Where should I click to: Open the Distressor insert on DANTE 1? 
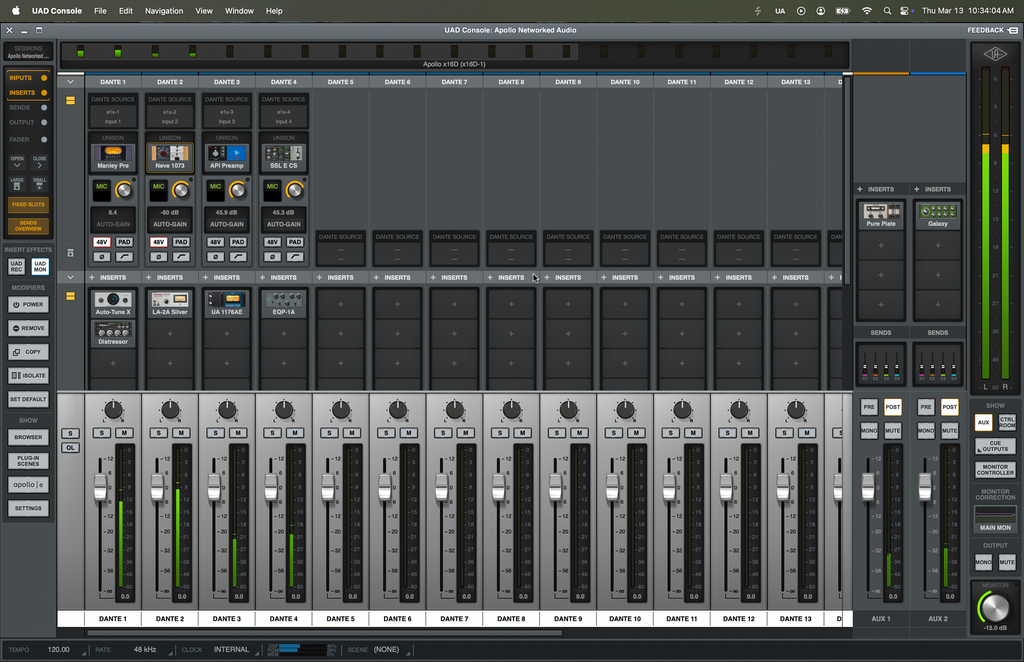click(x=113, y=333)
